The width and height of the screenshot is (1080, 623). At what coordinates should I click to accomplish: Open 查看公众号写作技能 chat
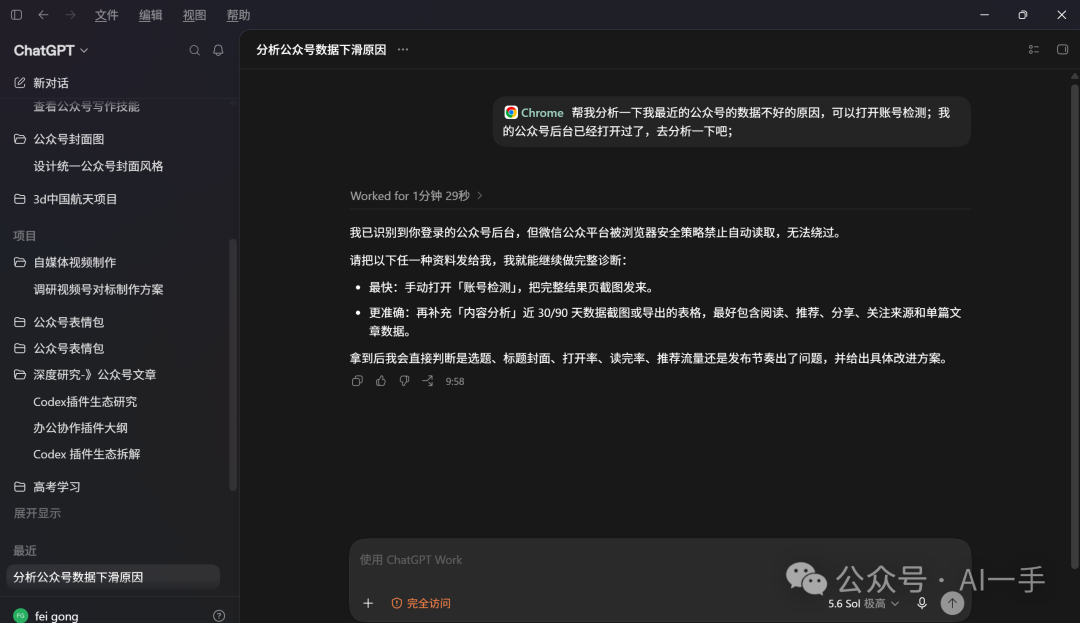tap(86, 107)
